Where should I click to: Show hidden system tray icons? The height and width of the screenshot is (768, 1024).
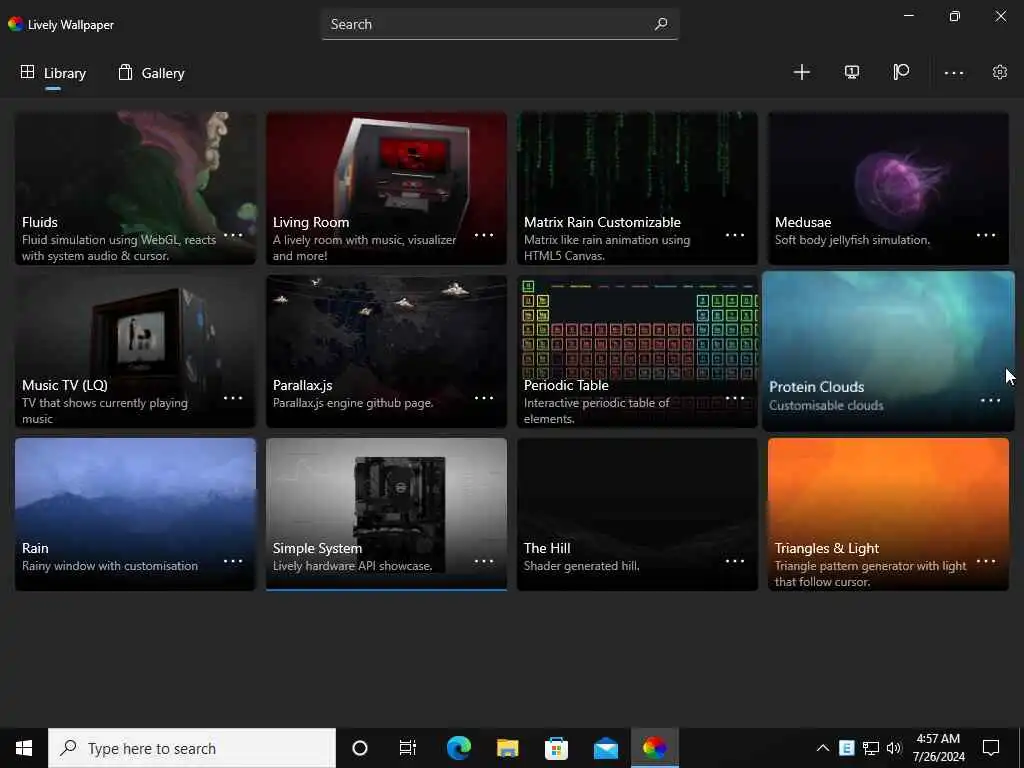click(x=823, y=748)
